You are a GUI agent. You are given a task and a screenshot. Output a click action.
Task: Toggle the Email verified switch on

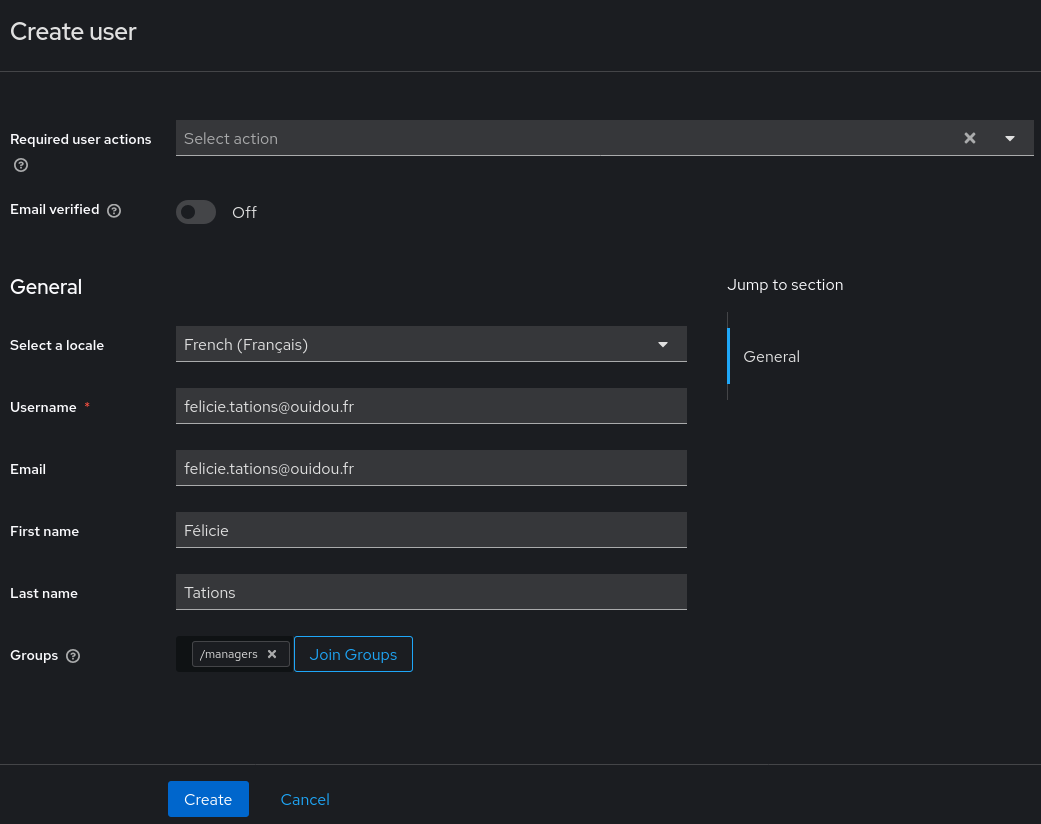[x=196, y=212]
